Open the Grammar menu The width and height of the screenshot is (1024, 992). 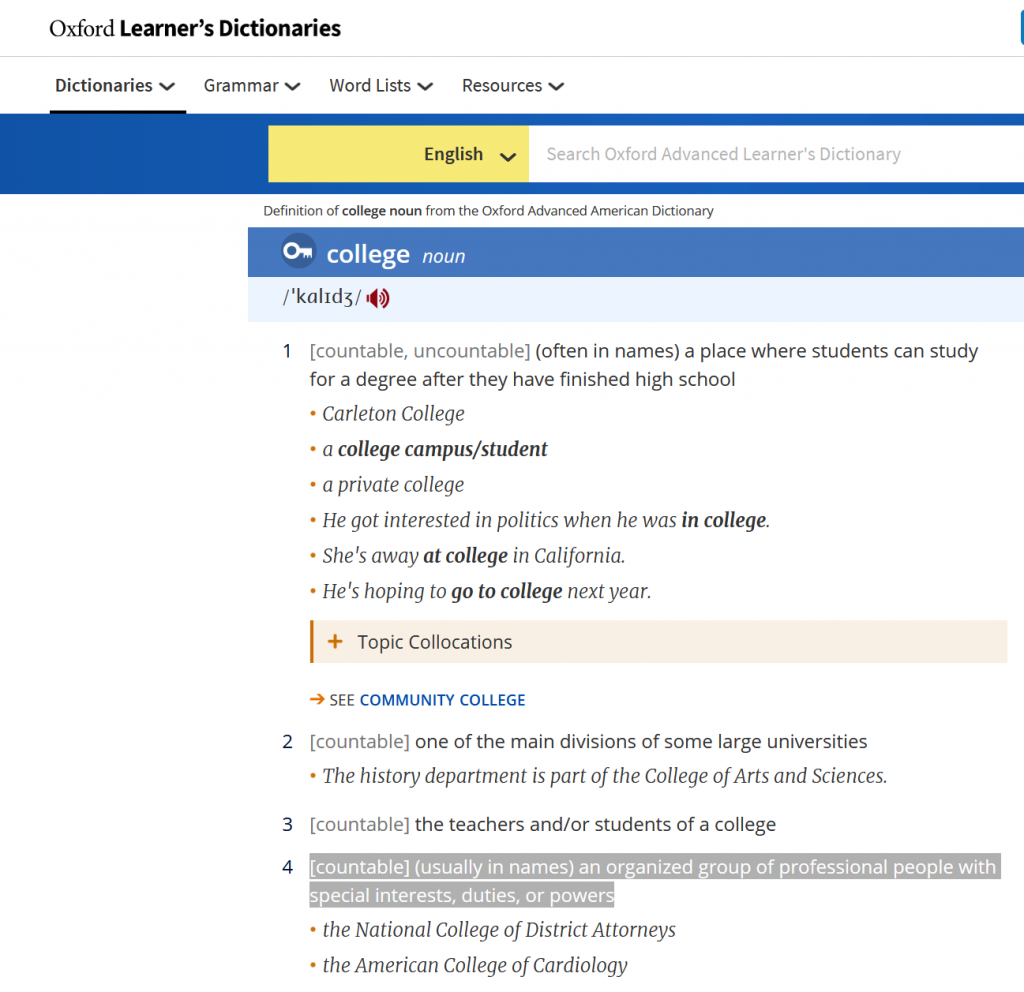tap(252, 86)
